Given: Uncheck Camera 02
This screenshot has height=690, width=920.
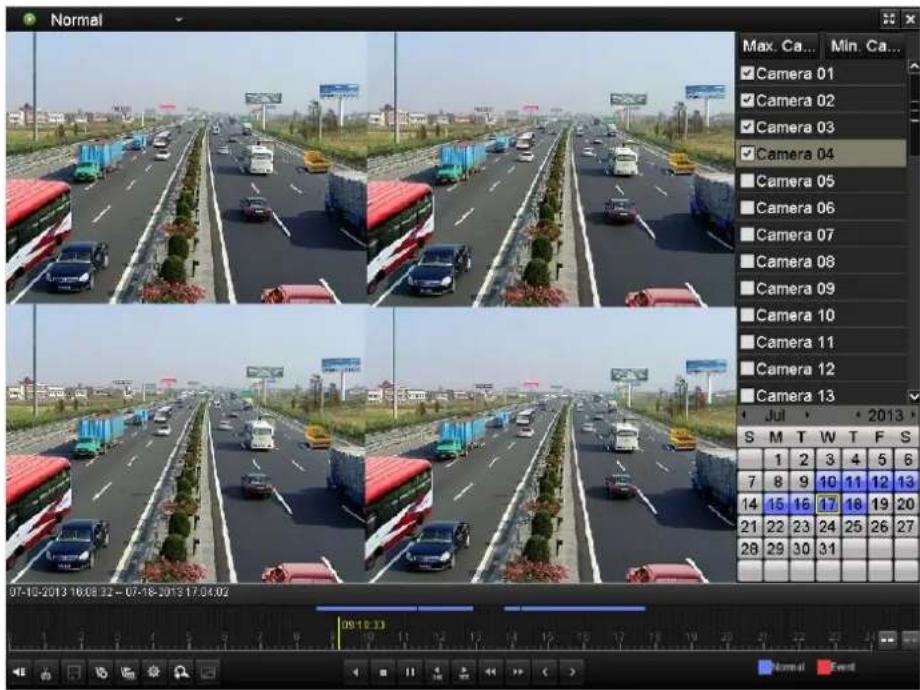Looking at the screenshot, I should tap(747, 100).
